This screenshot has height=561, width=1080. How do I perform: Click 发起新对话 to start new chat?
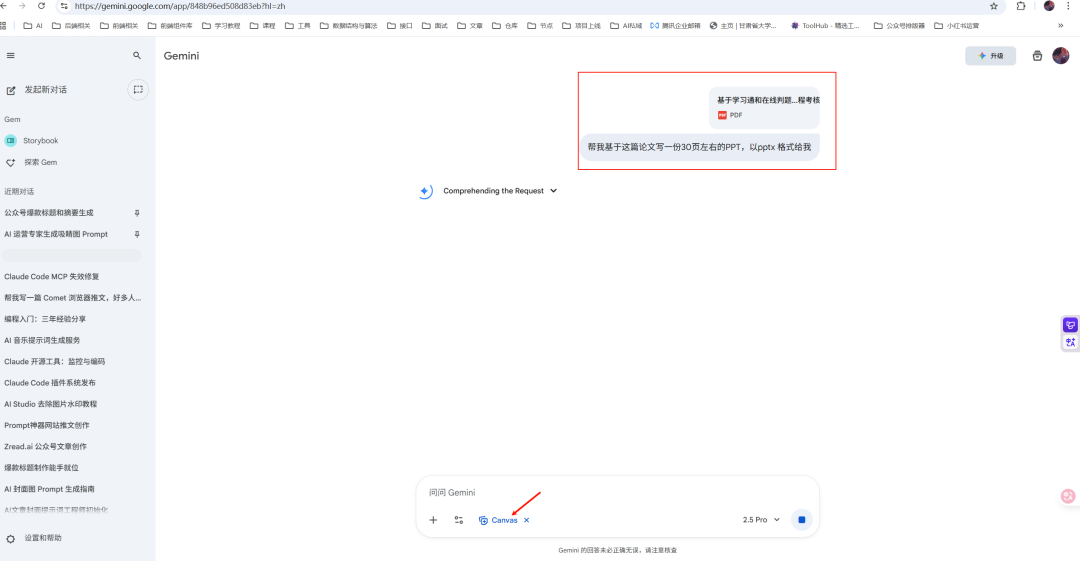coord(45,90)
